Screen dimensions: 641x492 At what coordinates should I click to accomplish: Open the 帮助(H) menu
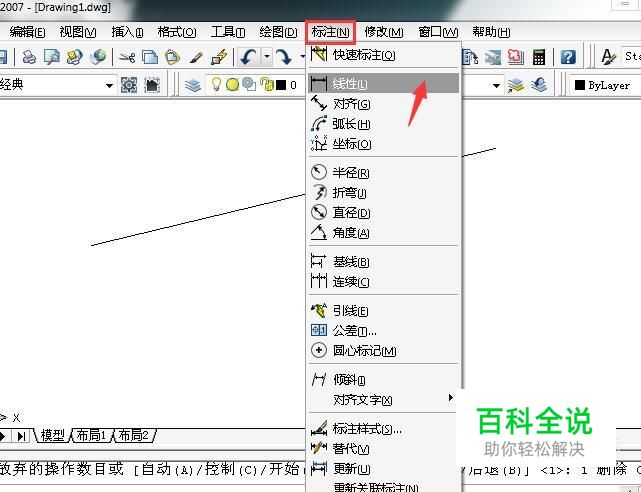coord(491,32)
